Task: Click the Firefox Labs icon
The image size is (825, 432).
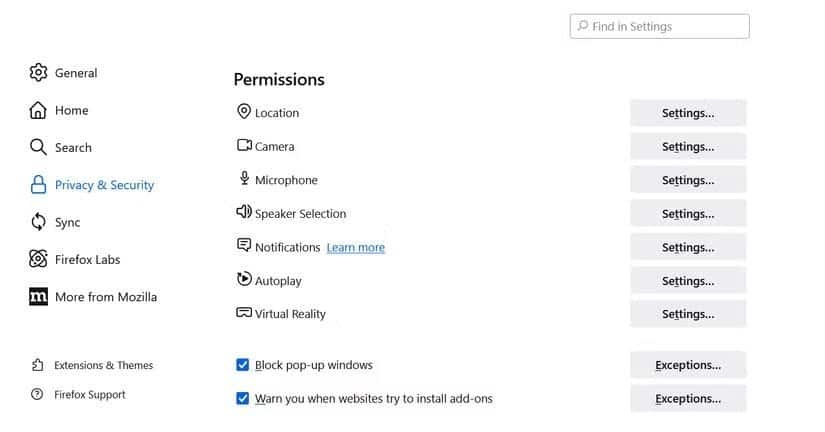Action: point(38,259)
